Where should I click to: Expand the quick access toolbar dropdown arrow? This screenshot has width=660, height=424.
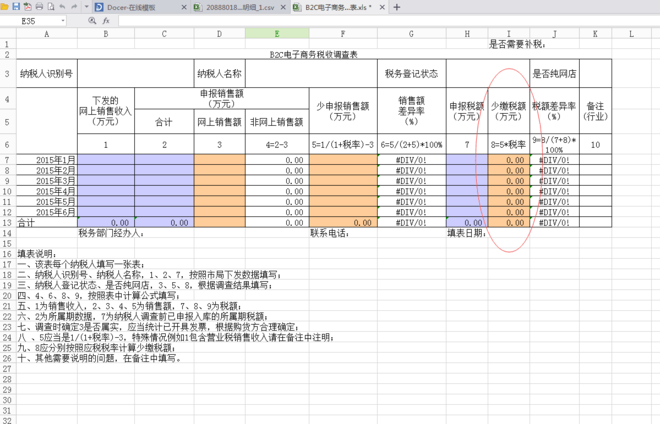(x=86, y=7)
